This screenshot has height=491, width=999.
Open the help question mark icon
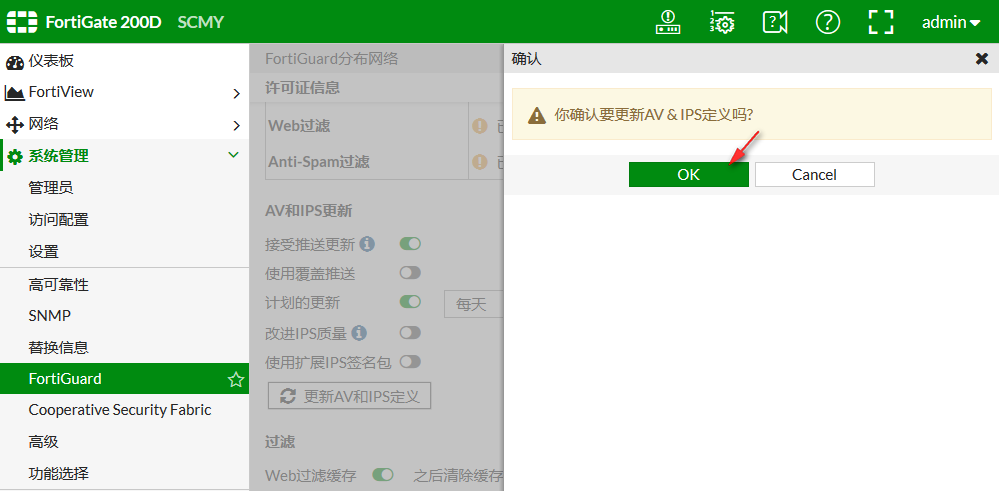828,22
